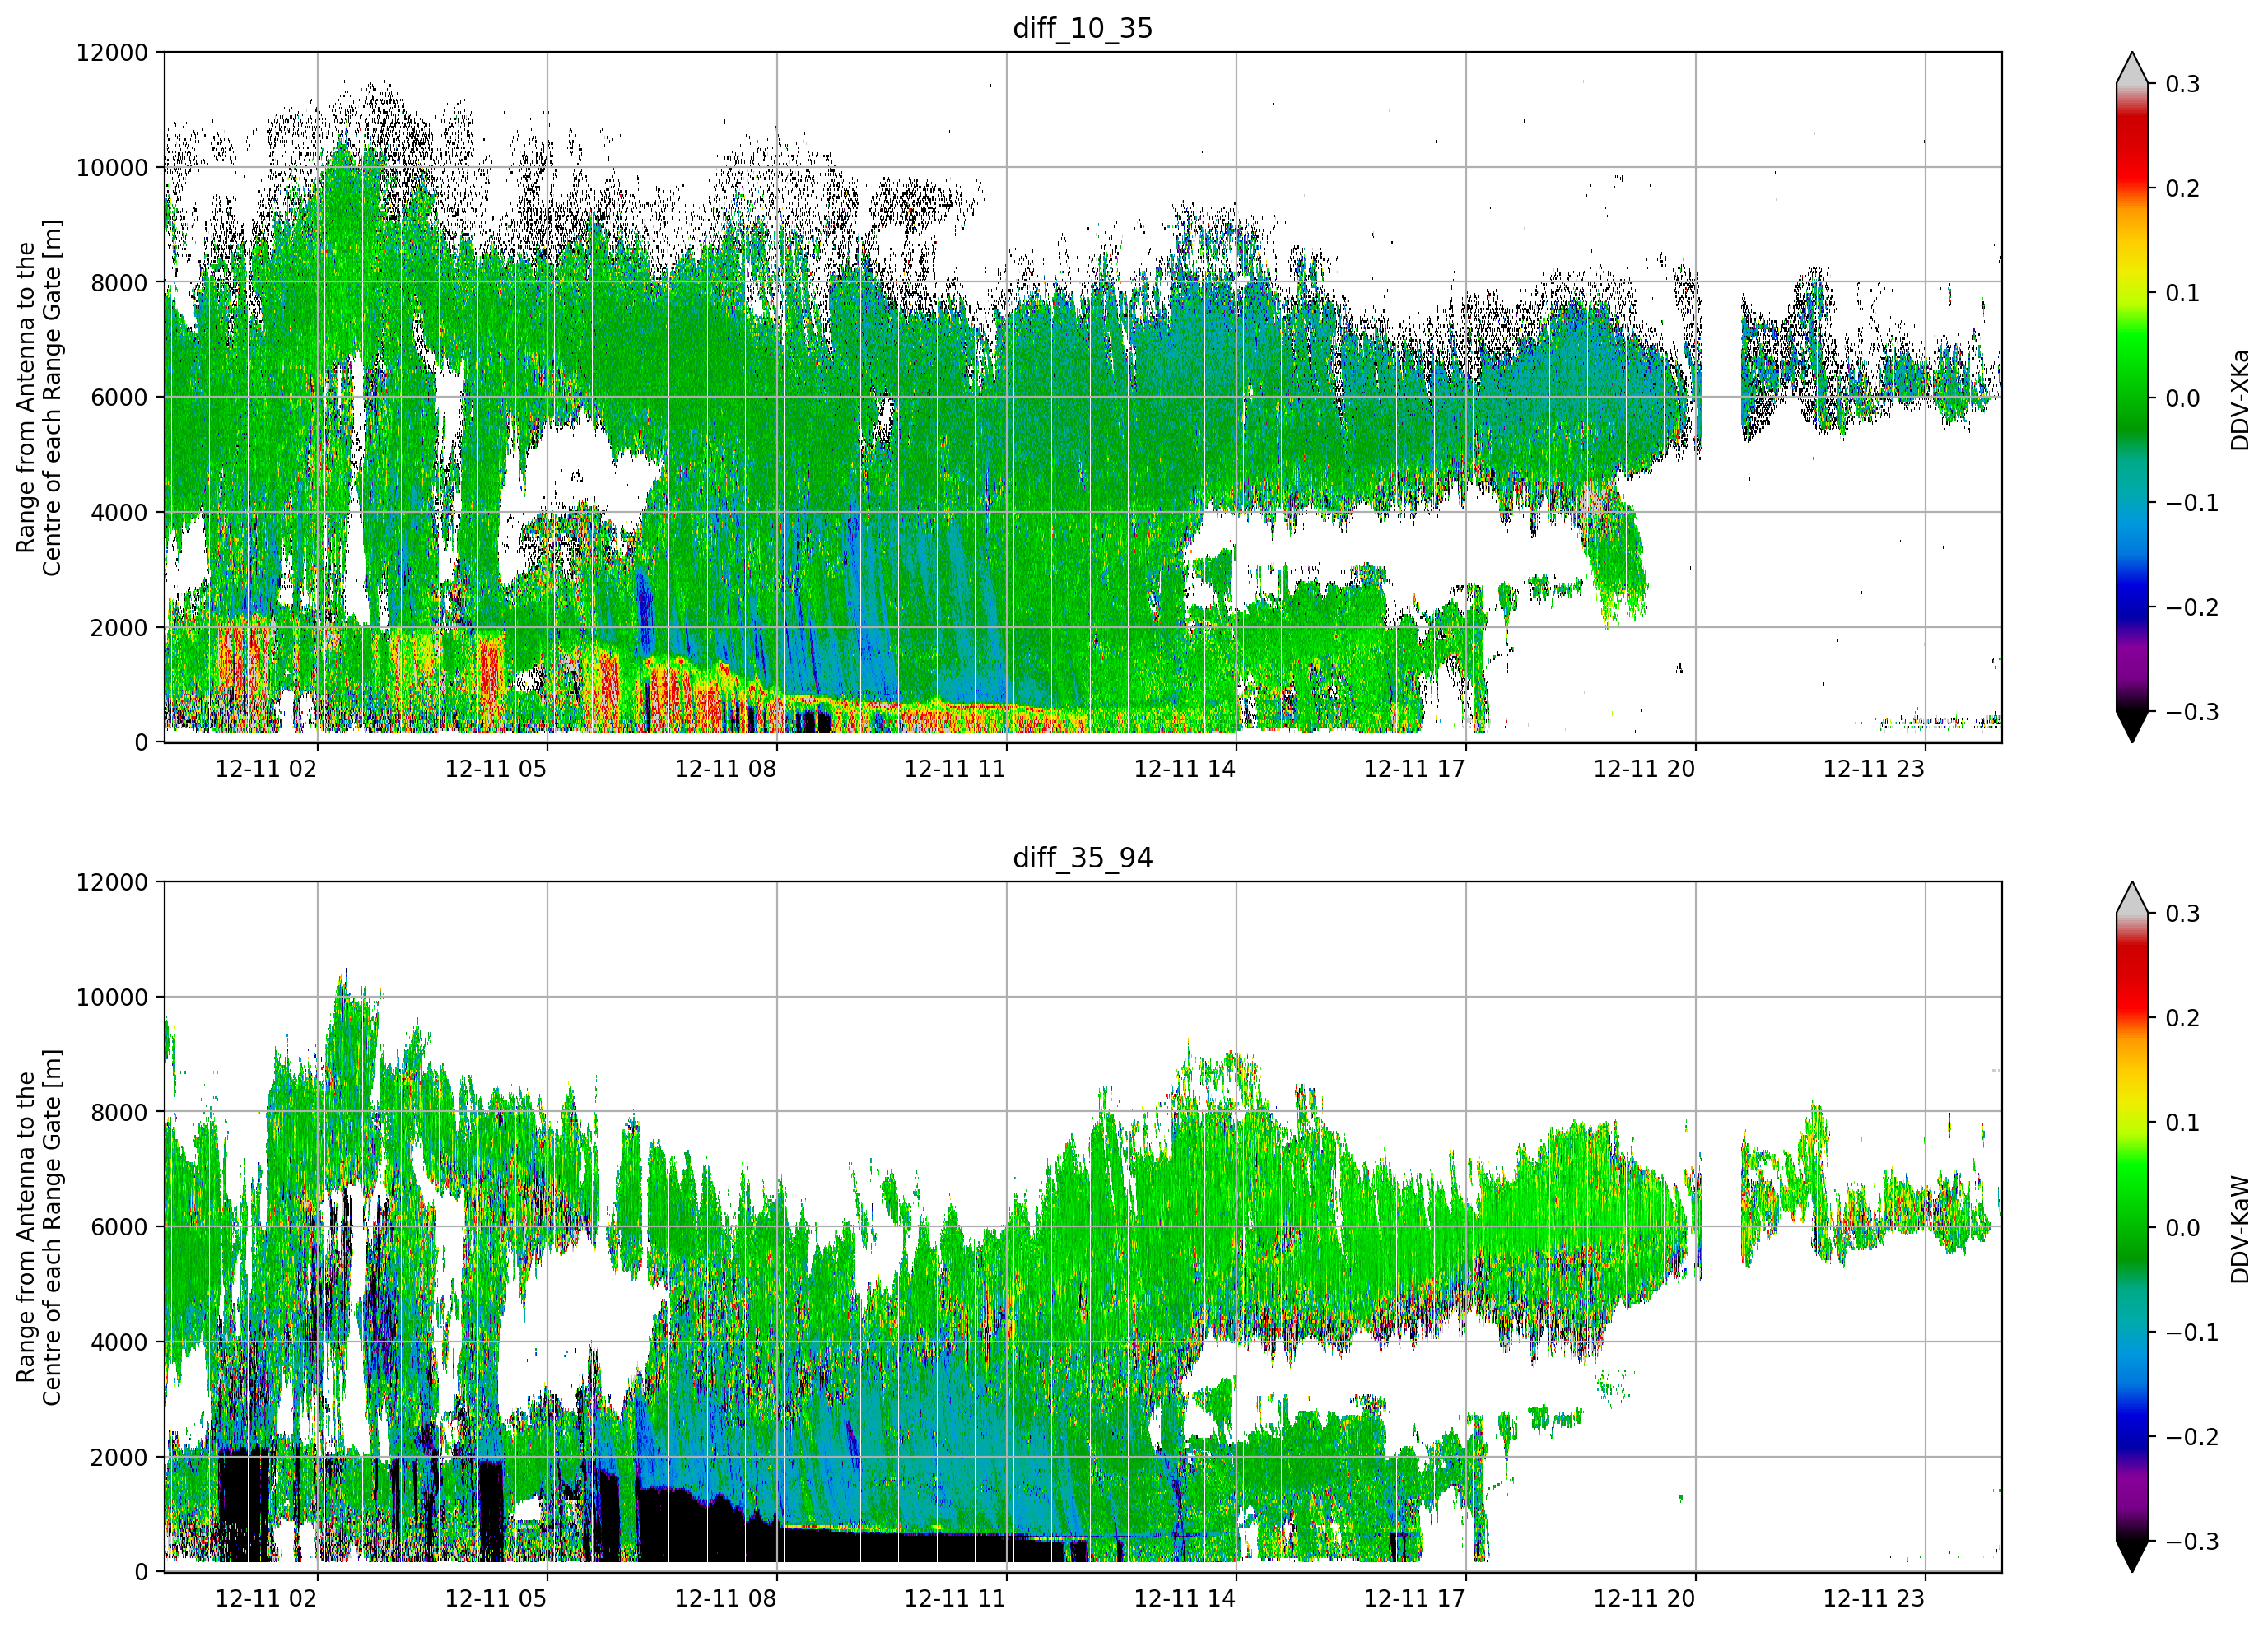The width and height of the screenshot is (2268, 1628).
Task: Click the 4000 y tick of diff_10_35
Action: [x=118, y=512]
